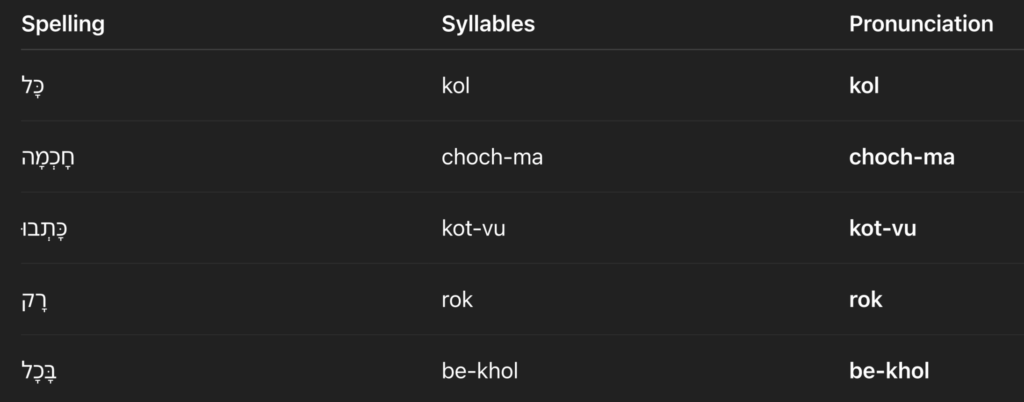Select bold 'rok' in the Pronunciation column

pos(866,300)
